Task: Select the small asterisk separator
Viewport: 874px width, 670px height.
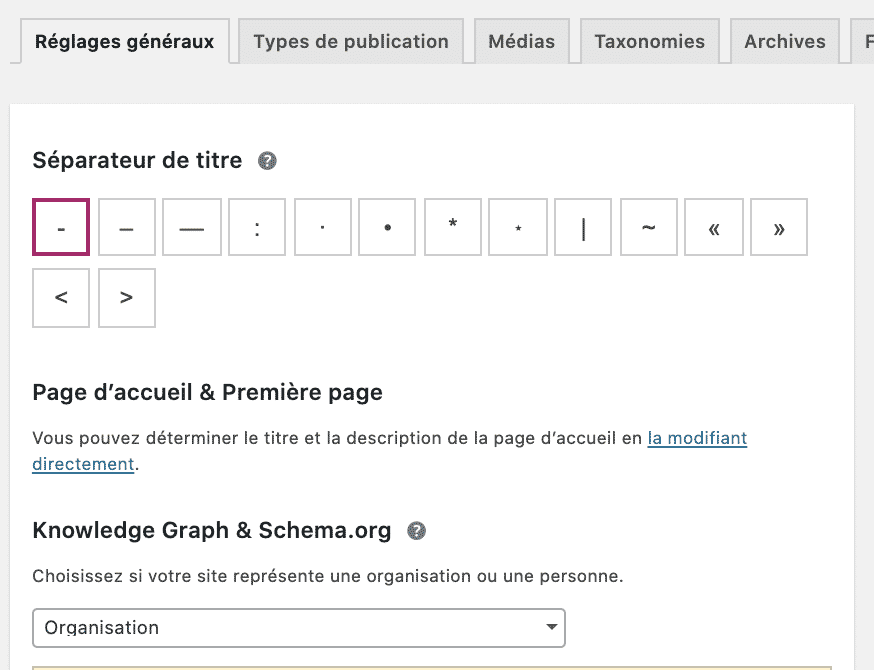Action: click(x=517, y=227)
